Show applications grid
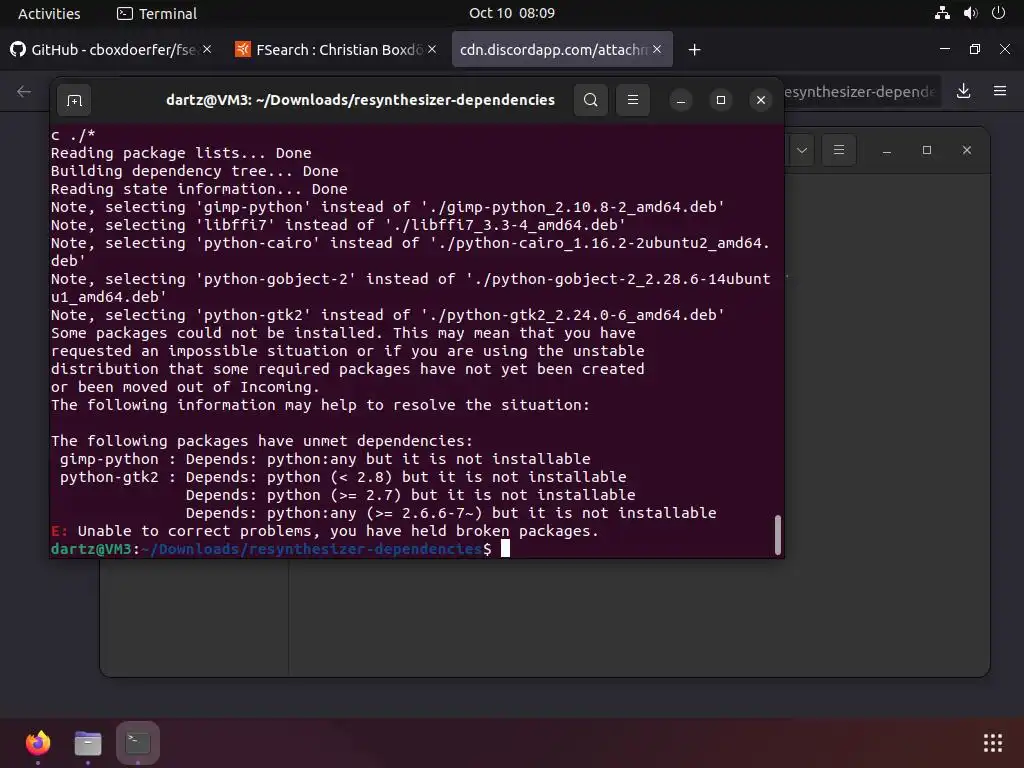The height and width of the screenshot is (768, 1024). point(993,743)
